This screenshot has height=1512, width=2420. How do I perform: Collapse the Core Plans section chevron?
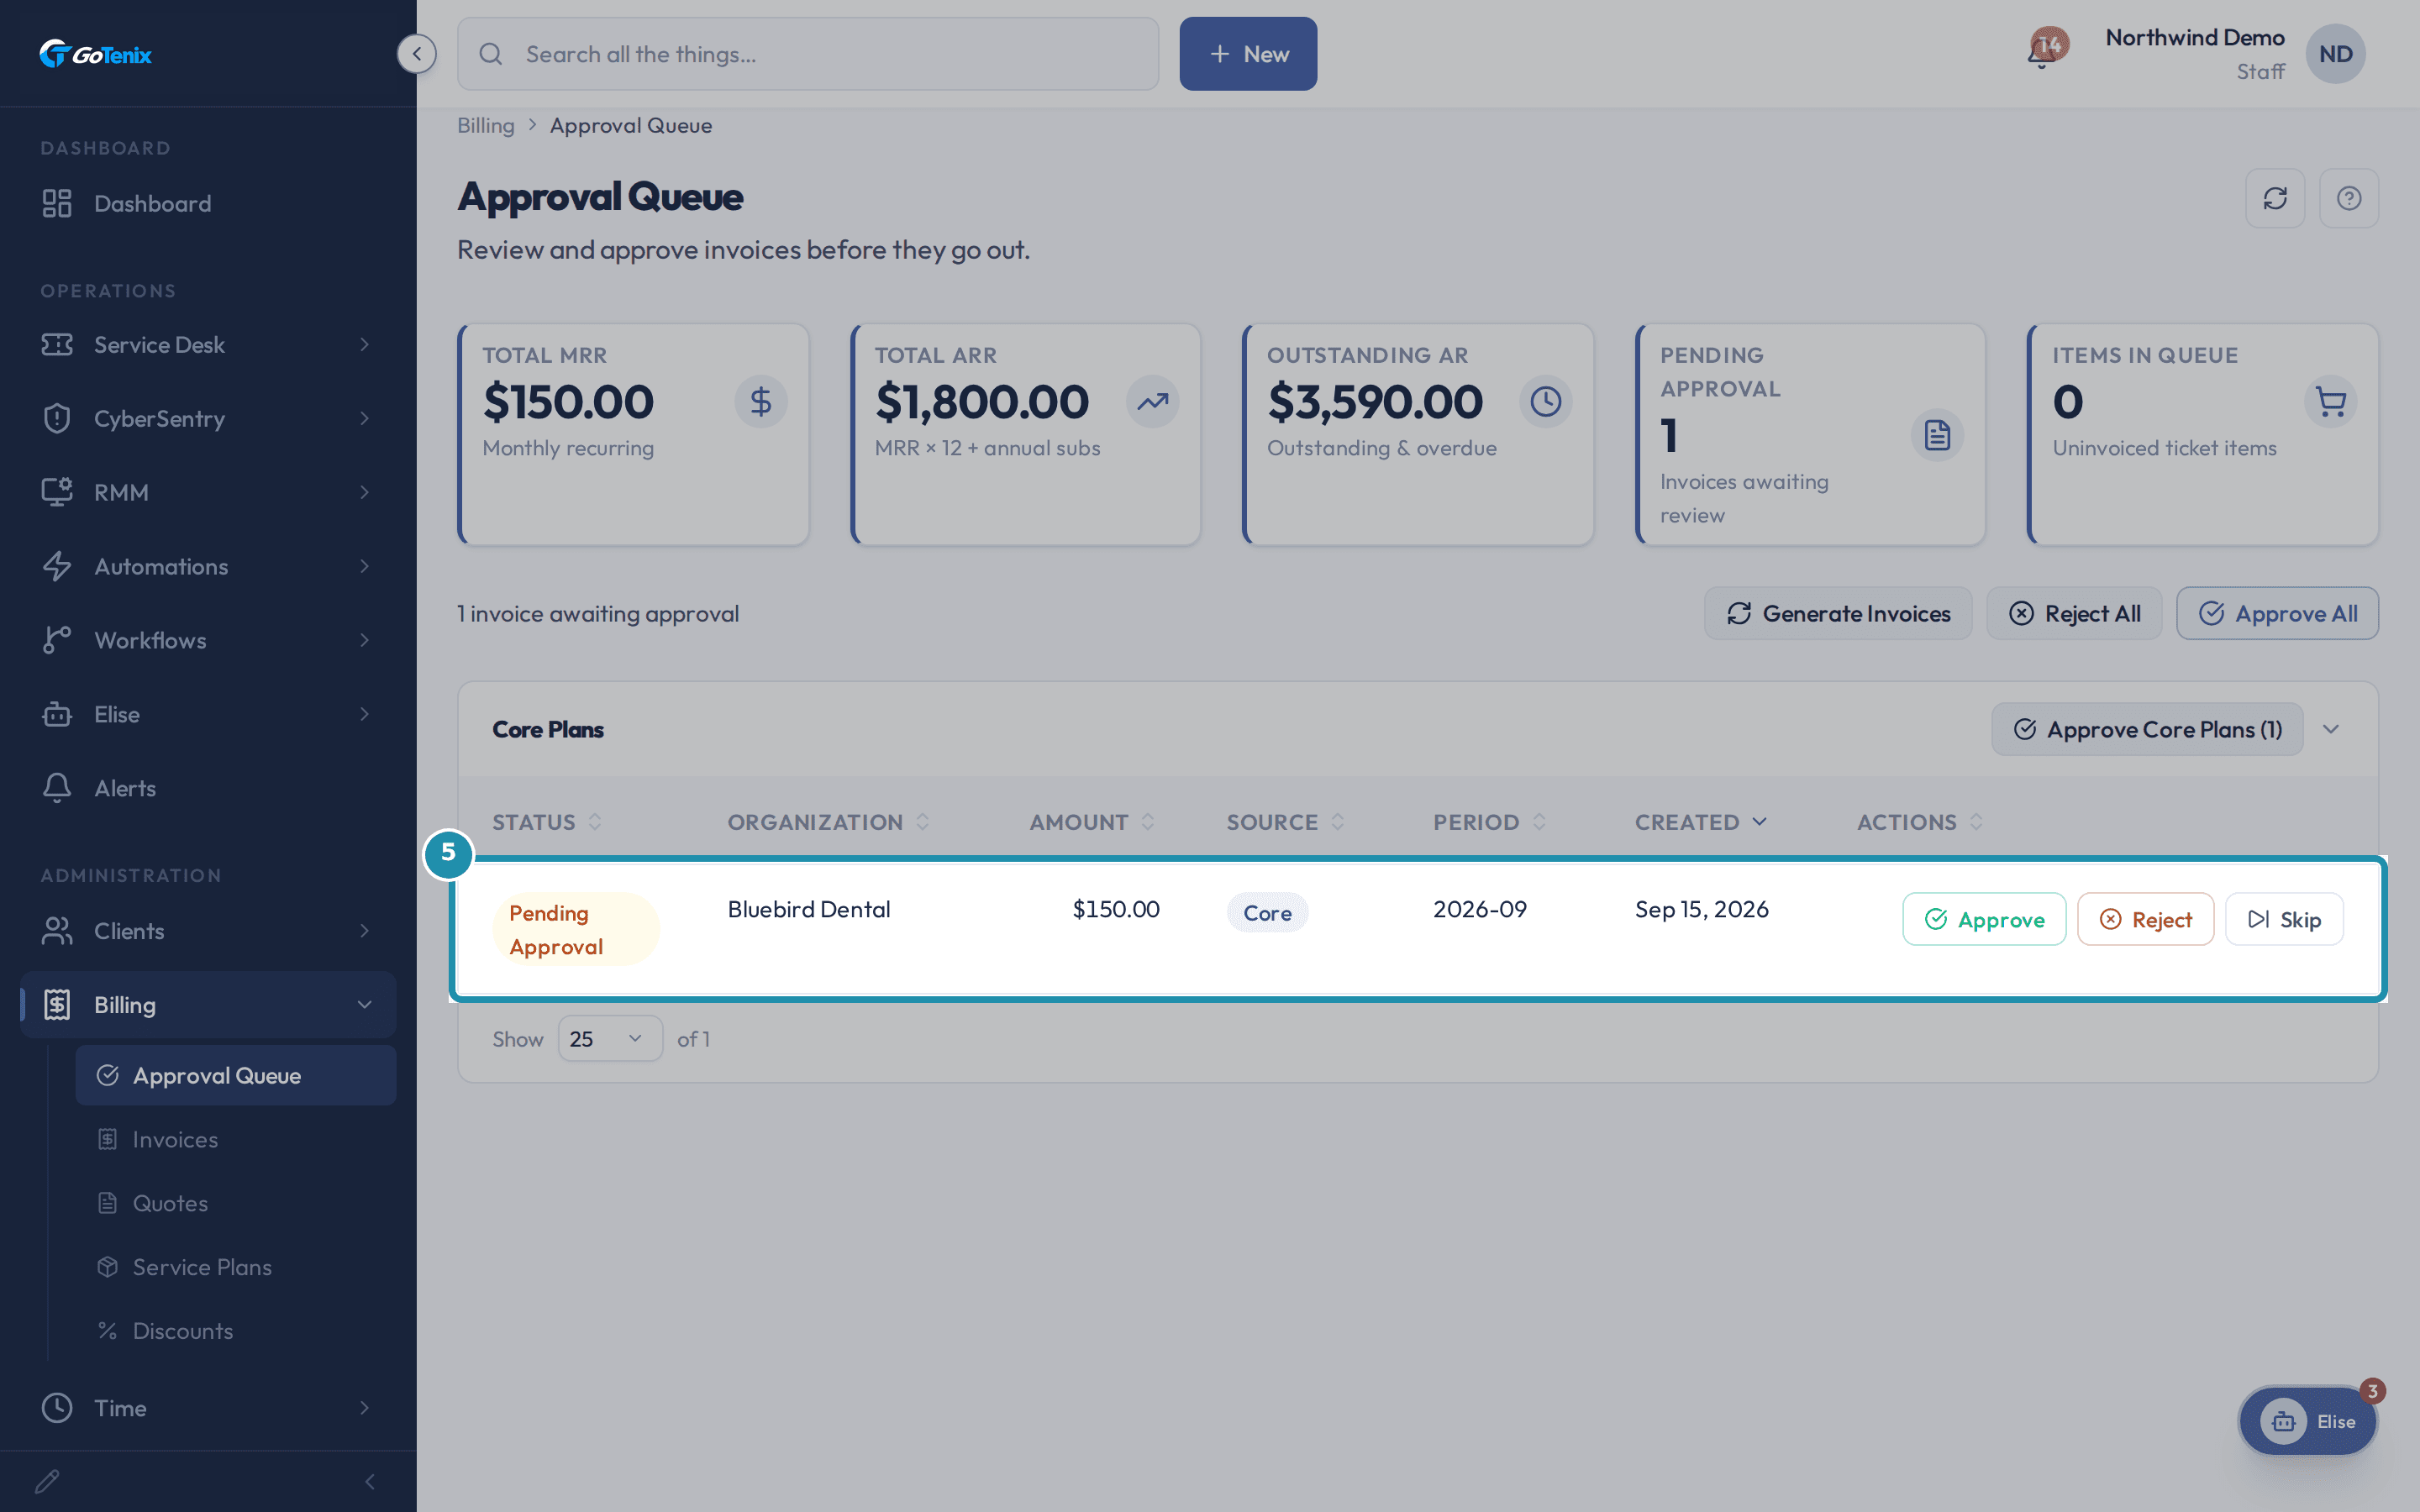[x=2331, y=729]
